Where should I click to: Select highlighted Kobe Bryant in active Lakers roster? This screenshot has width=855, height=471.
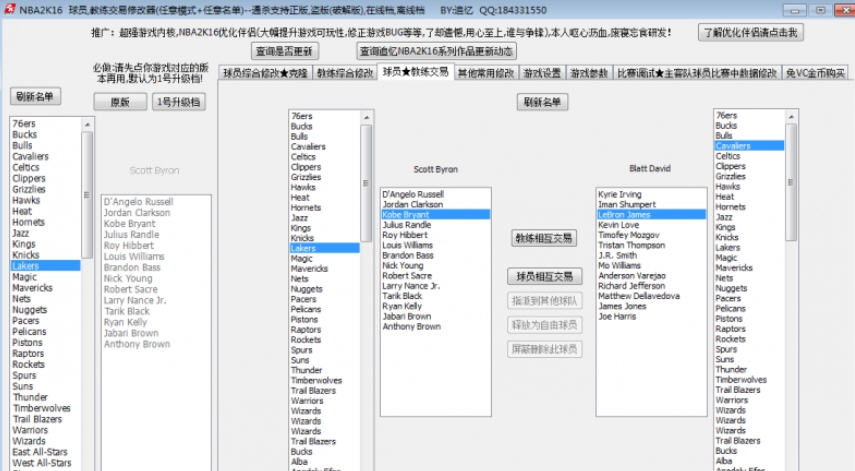pyautogui.click(x=436, y=215)
